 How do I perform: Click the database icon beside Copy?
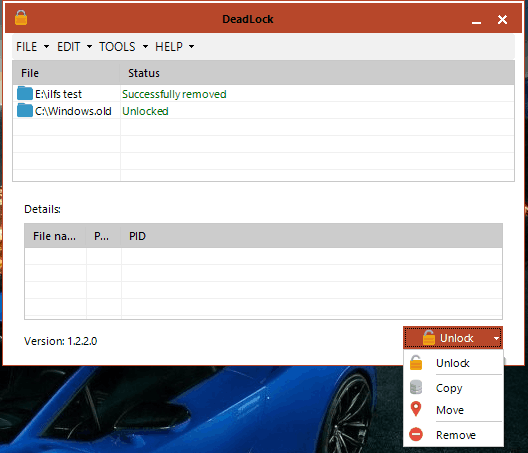pyautogui.click(x=416, y=387)
